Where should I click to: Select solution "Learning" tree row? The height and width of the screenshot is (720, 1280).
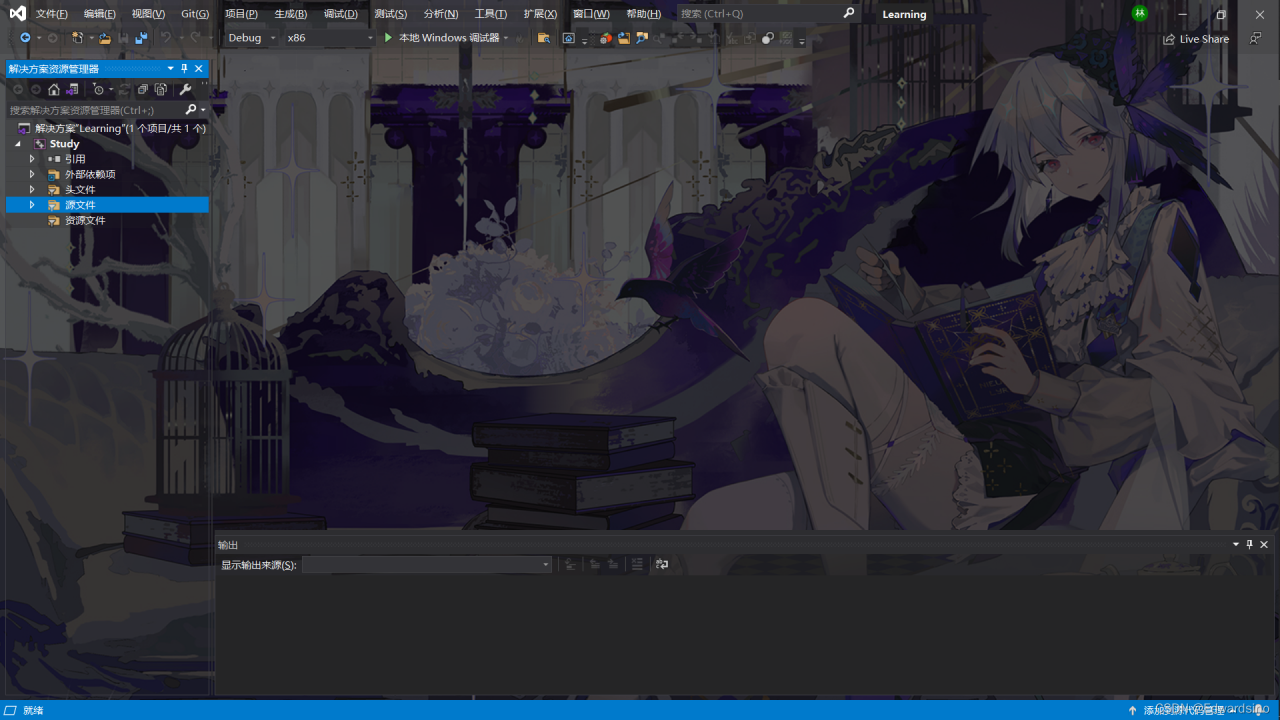(107, 129)
